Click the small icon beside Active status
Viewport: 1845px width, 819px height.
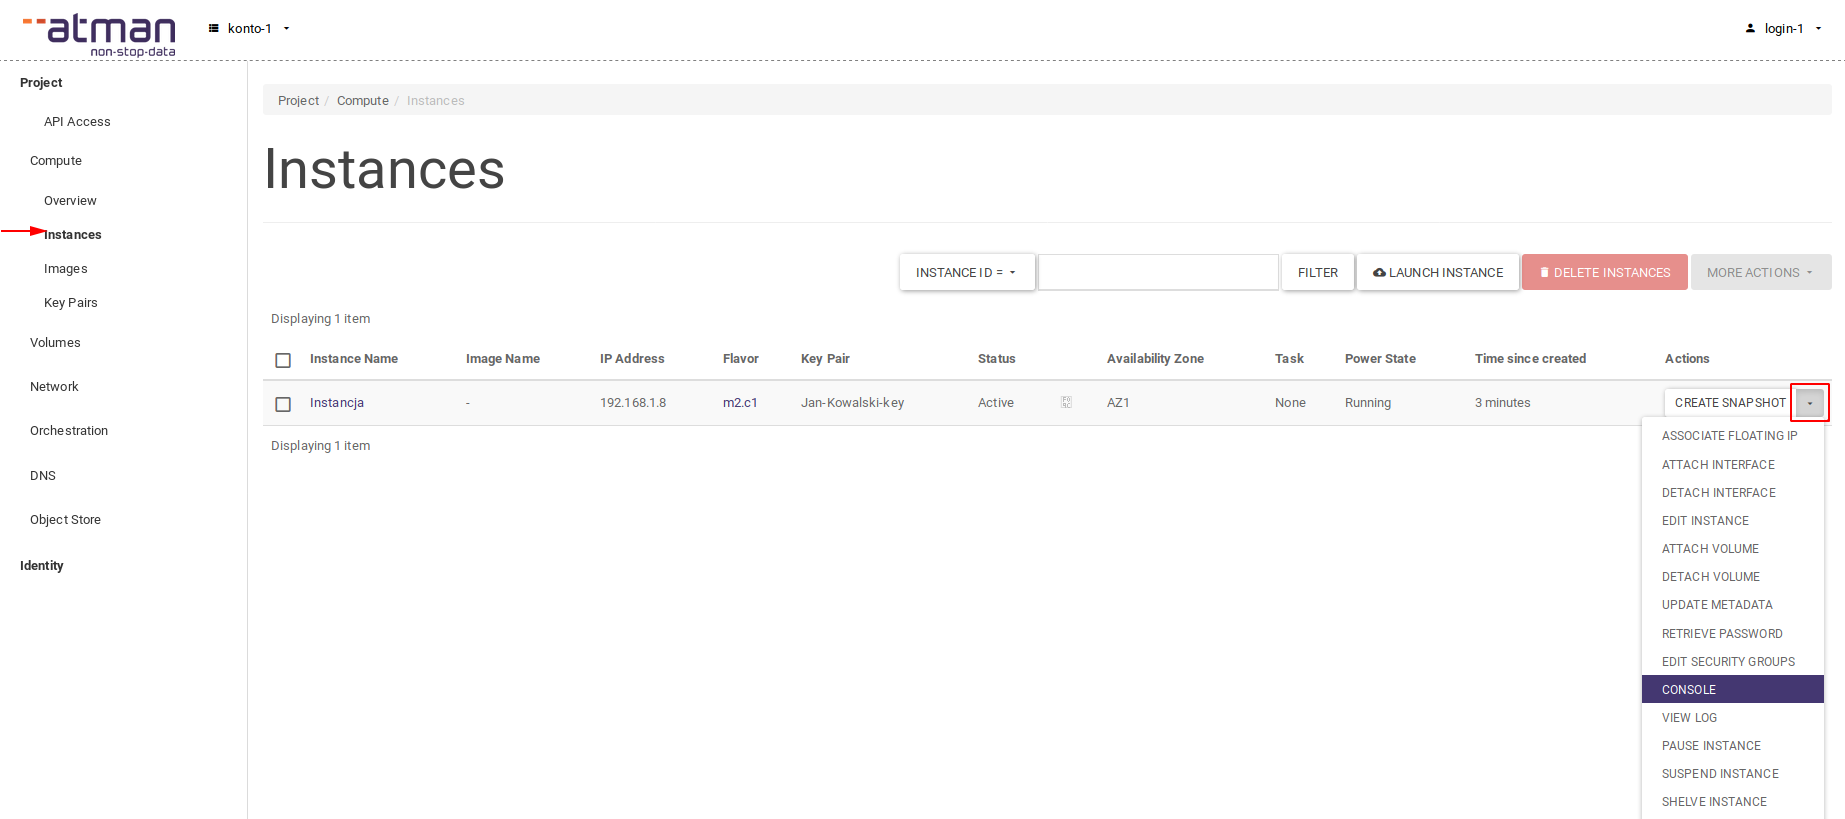(1066, 402)
